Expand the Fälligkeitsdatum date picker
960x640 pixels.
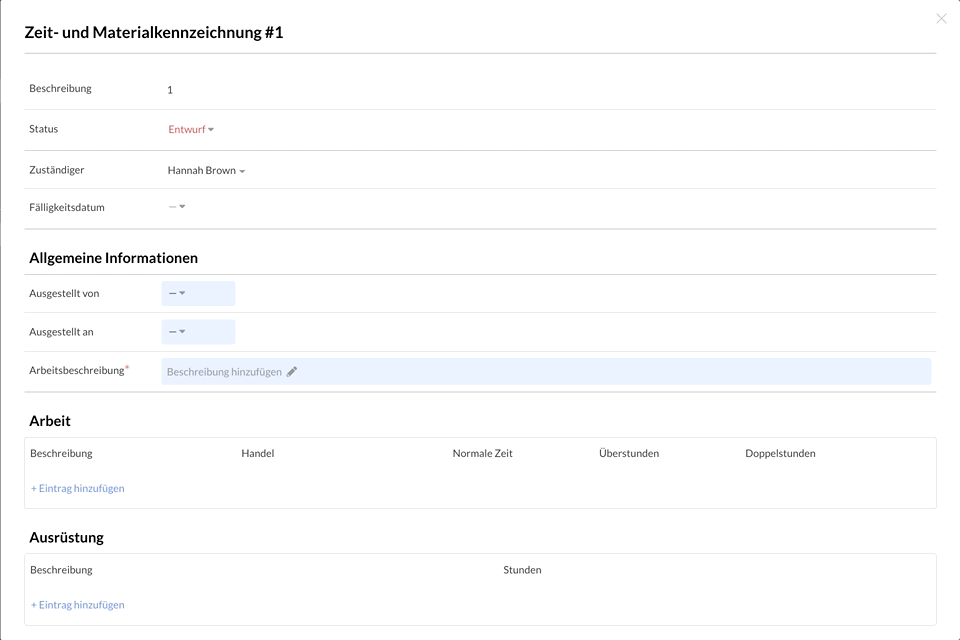pos(177,207)
